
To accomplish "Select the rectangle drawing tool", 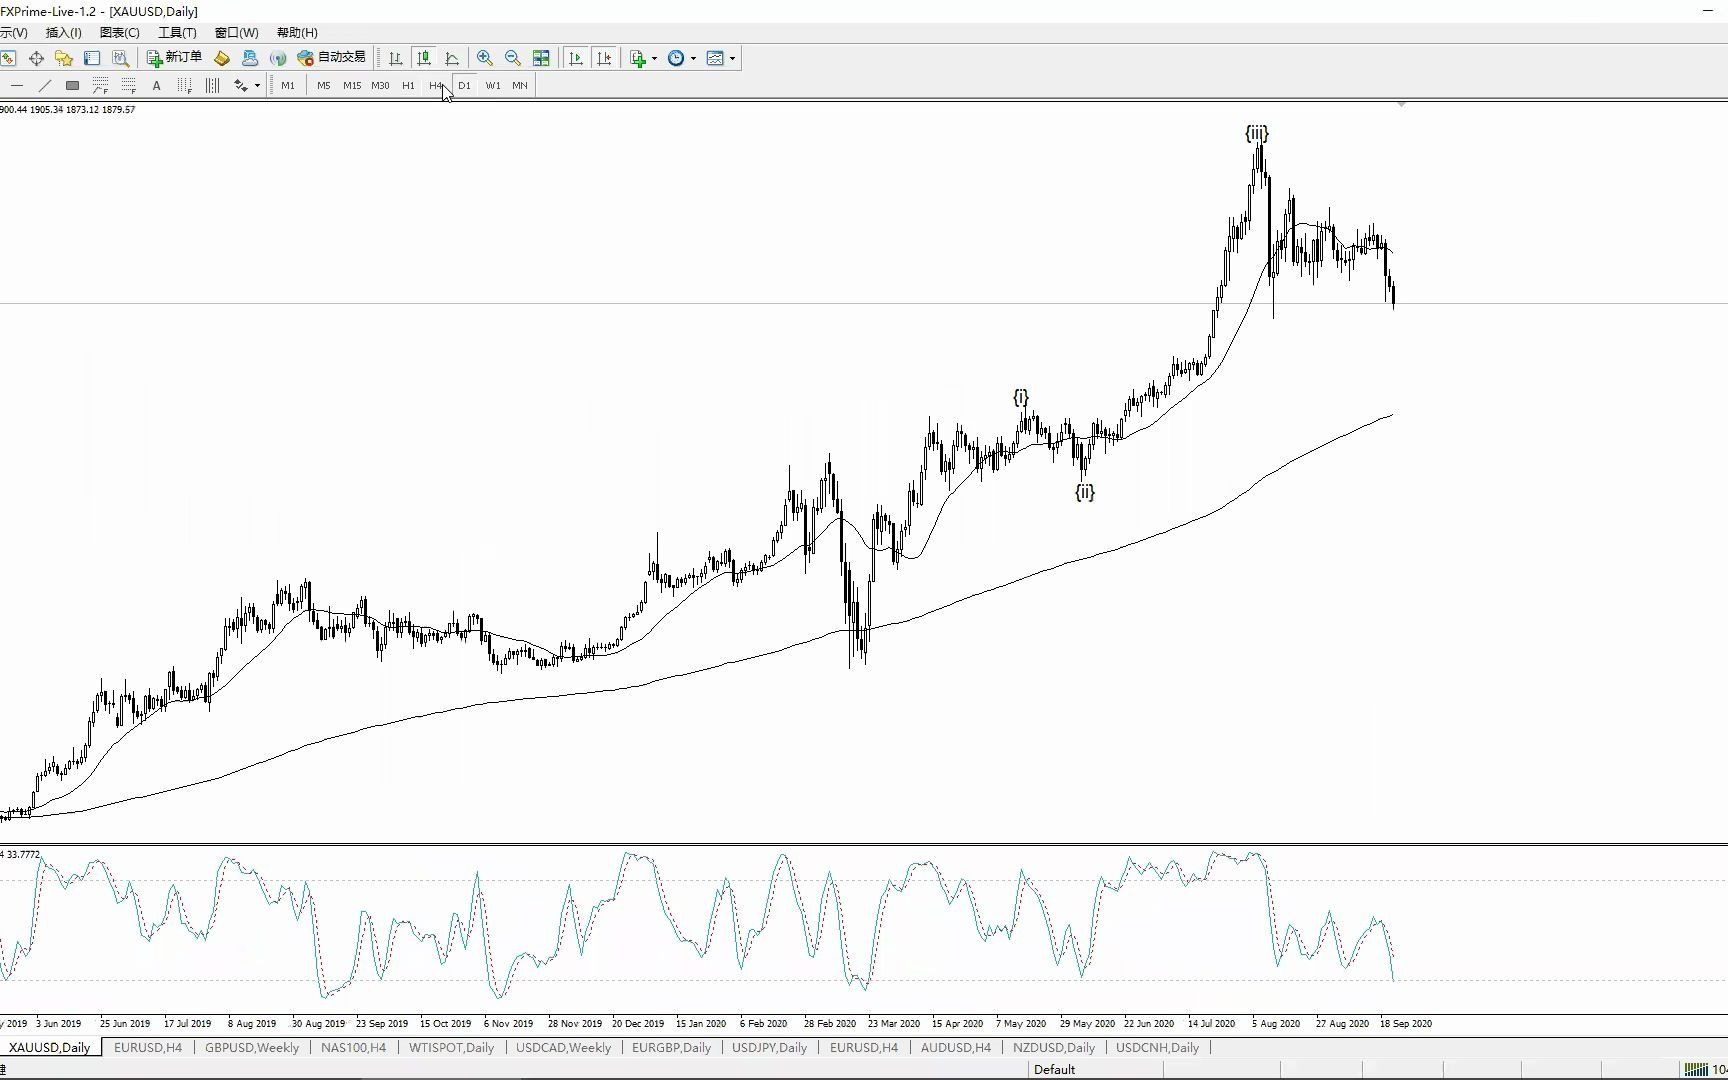I will click(72, 85).
